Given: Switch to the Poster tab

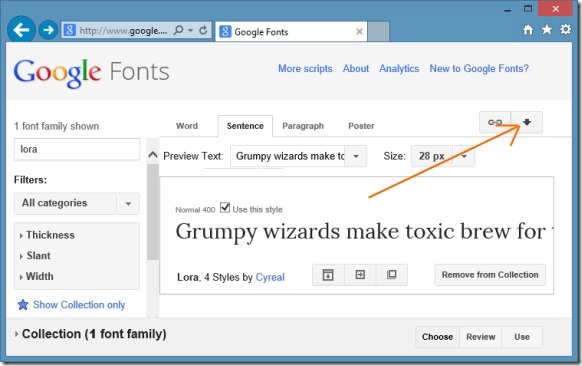Looking at the screenshot, I should (361, 126).
